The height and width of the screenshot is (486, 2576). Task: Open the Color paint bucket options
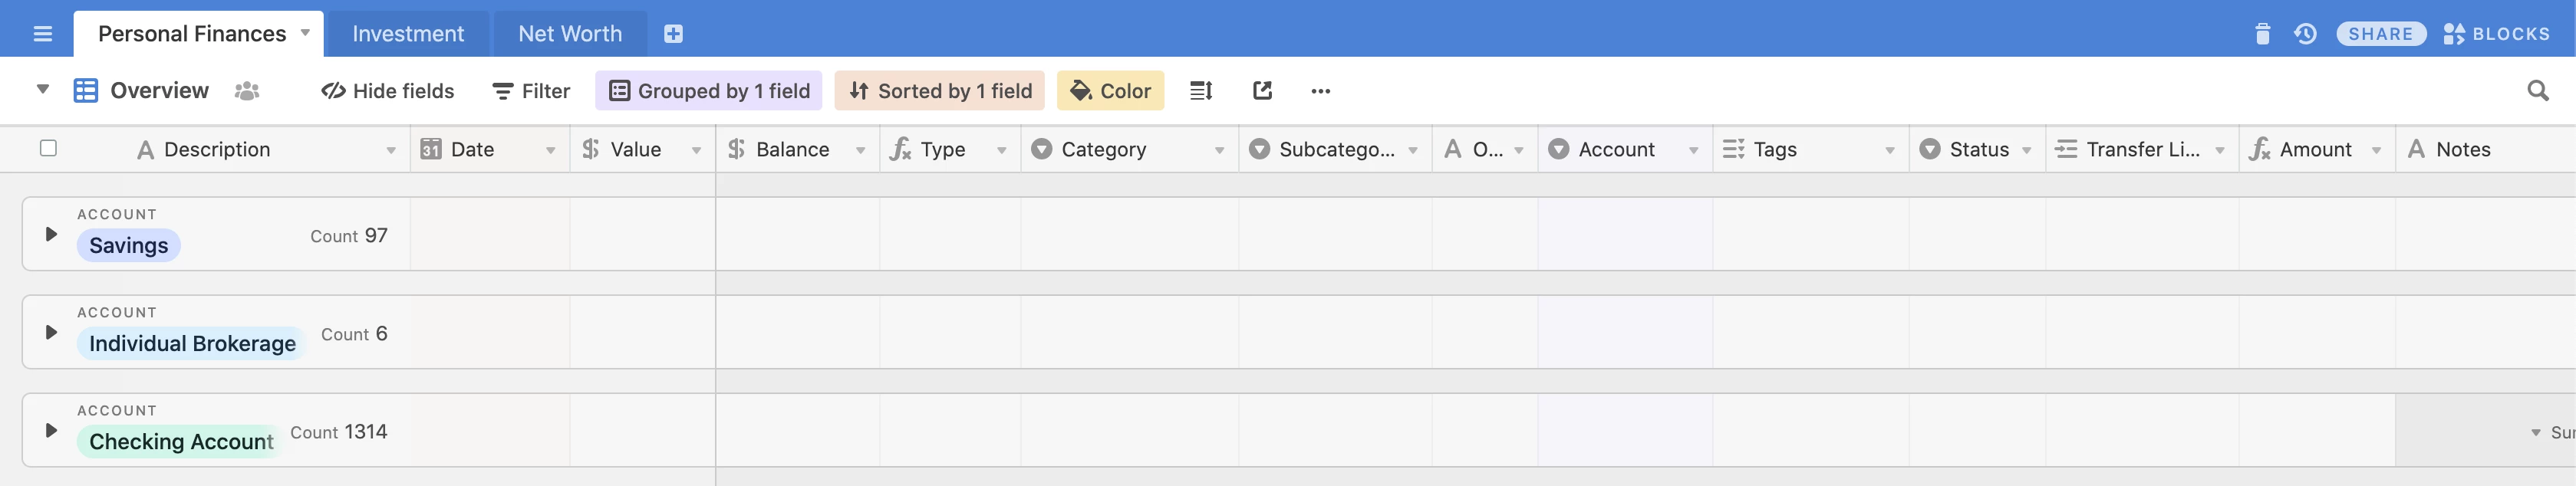pos(1110,91)
